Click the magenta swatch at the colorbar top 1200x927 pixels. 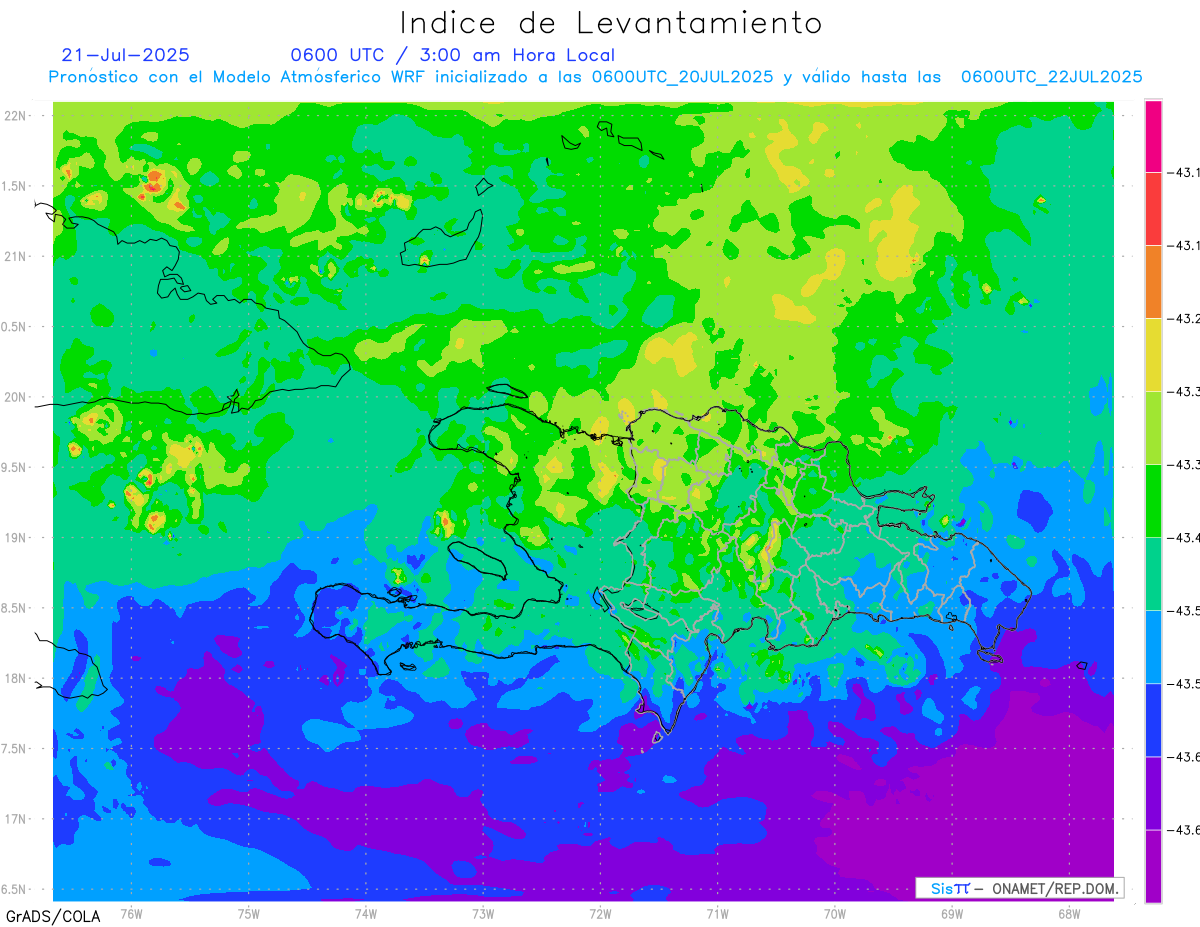click(x=1153, y=136)
